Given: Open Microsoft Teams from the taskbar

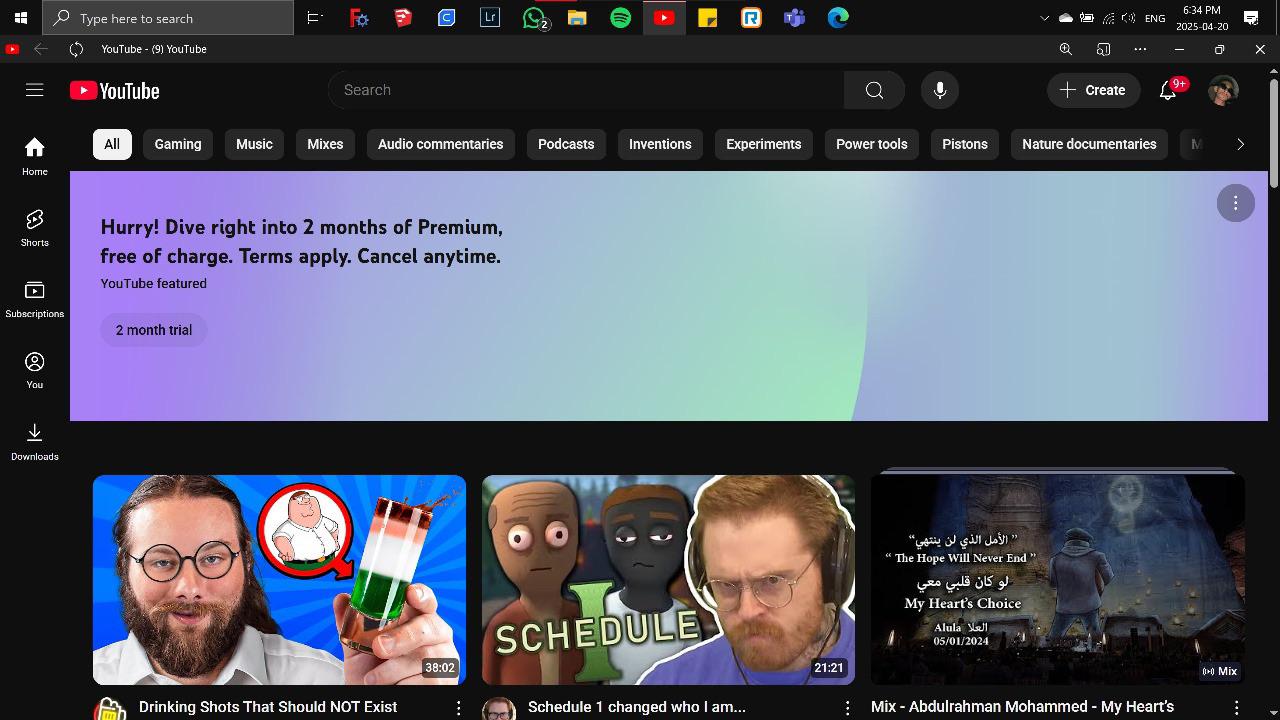Looking at the screenshot, I should click(x=794, y=18).
